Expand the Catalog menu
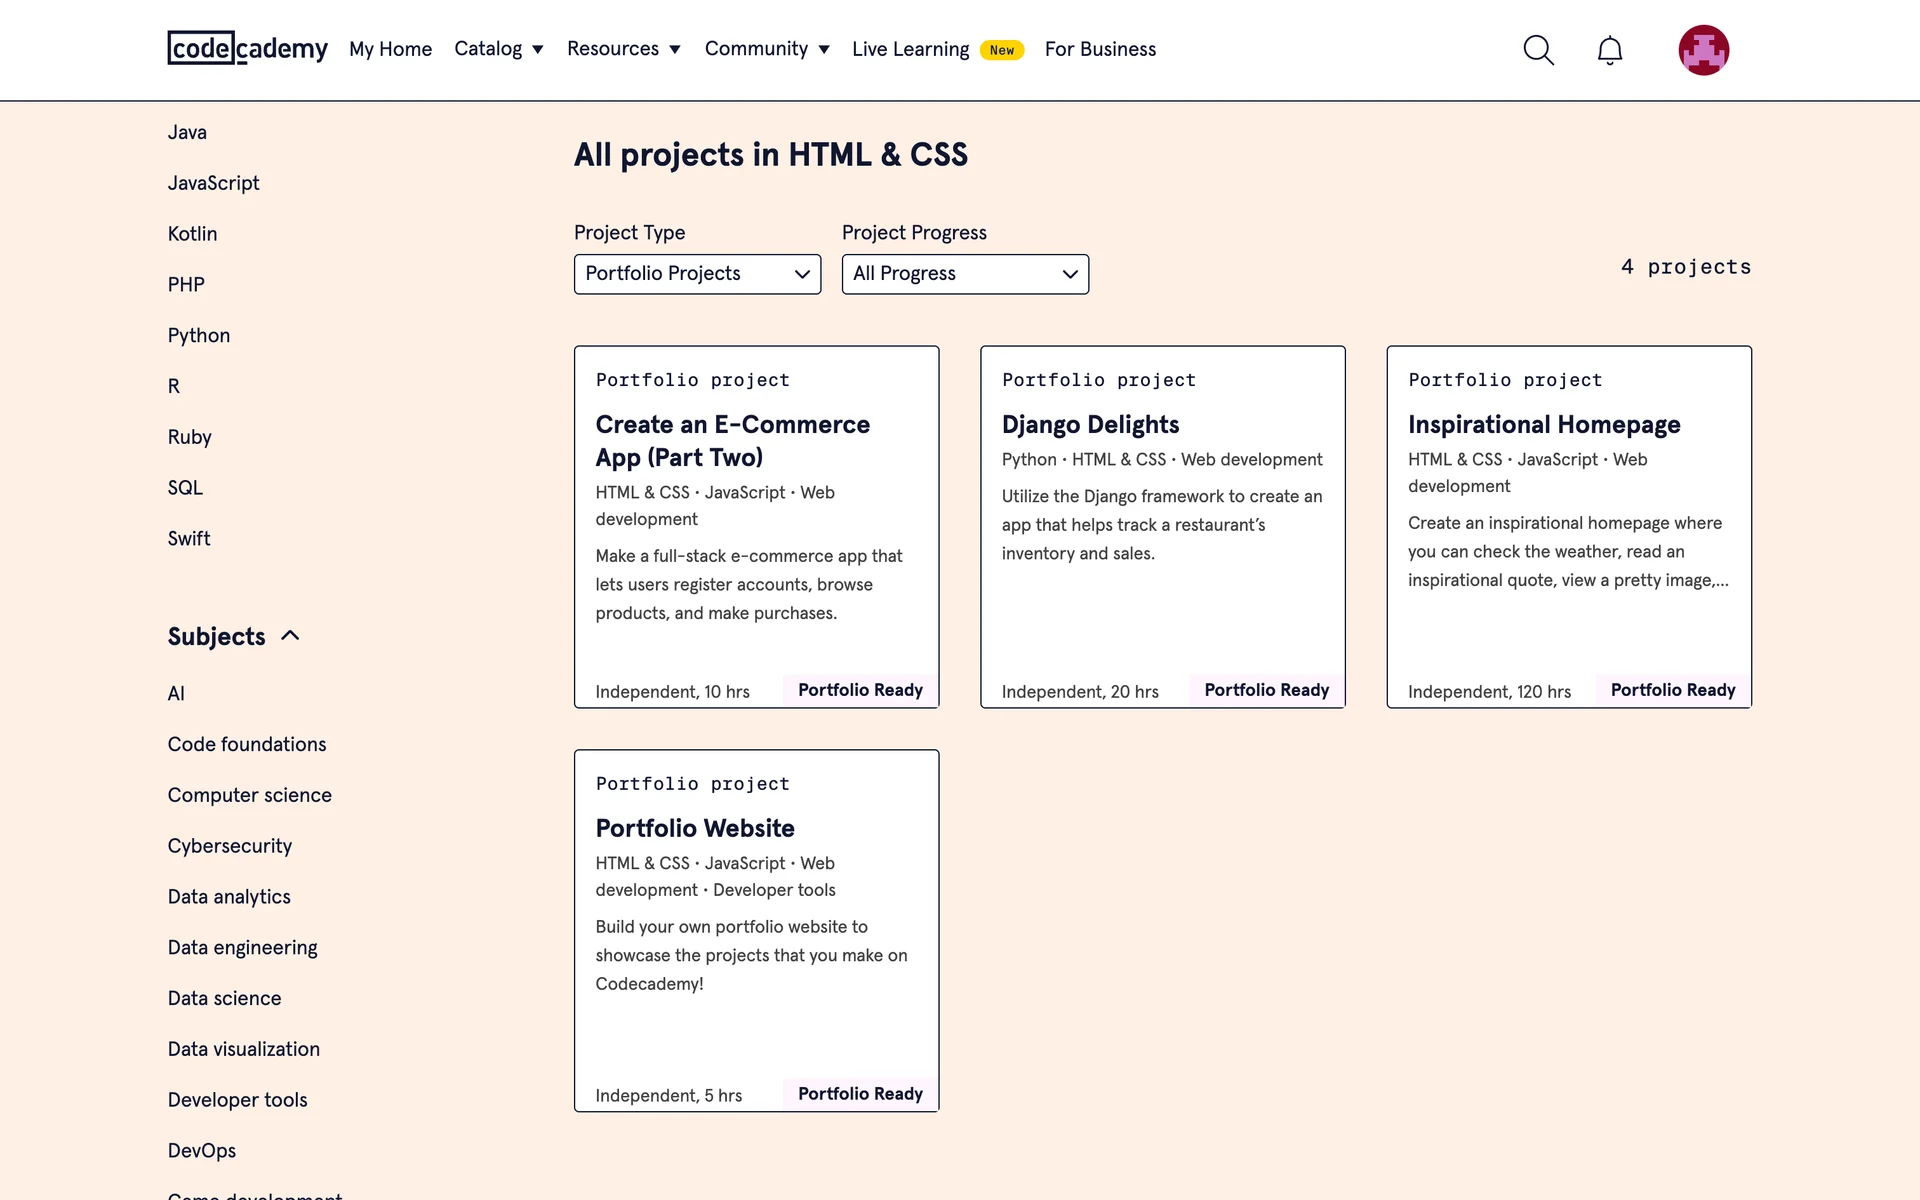The height and width of the screenshot is (1200, 1920). point(498,49)
